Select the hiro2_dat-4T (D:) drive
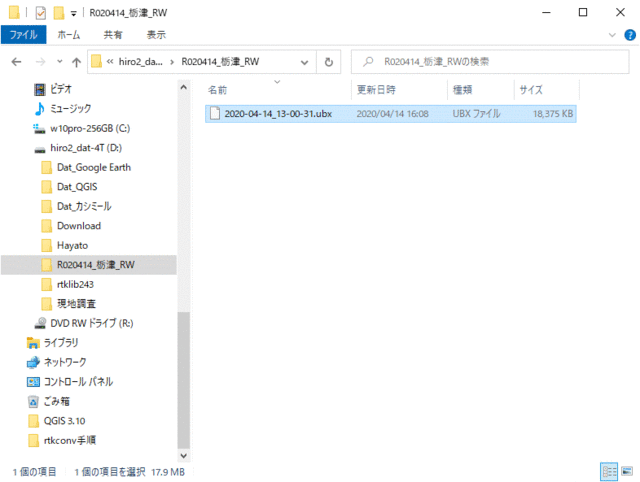Image resolution: width=640 pixels, height=482 pixels. point(86,148)
